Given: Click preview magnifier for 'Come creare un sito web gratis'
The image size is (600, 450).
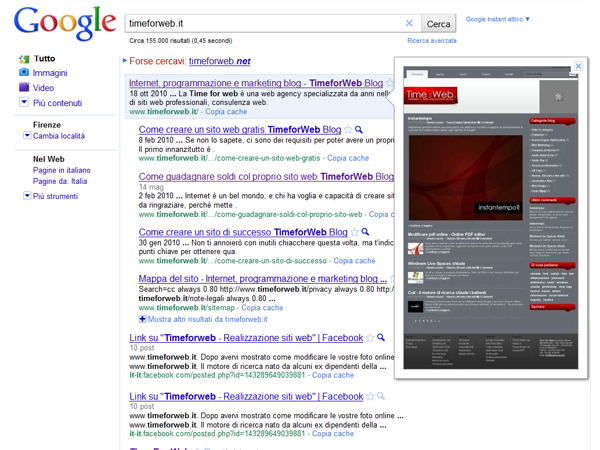Looking at the screenshot, I should (x=361, y=131).
